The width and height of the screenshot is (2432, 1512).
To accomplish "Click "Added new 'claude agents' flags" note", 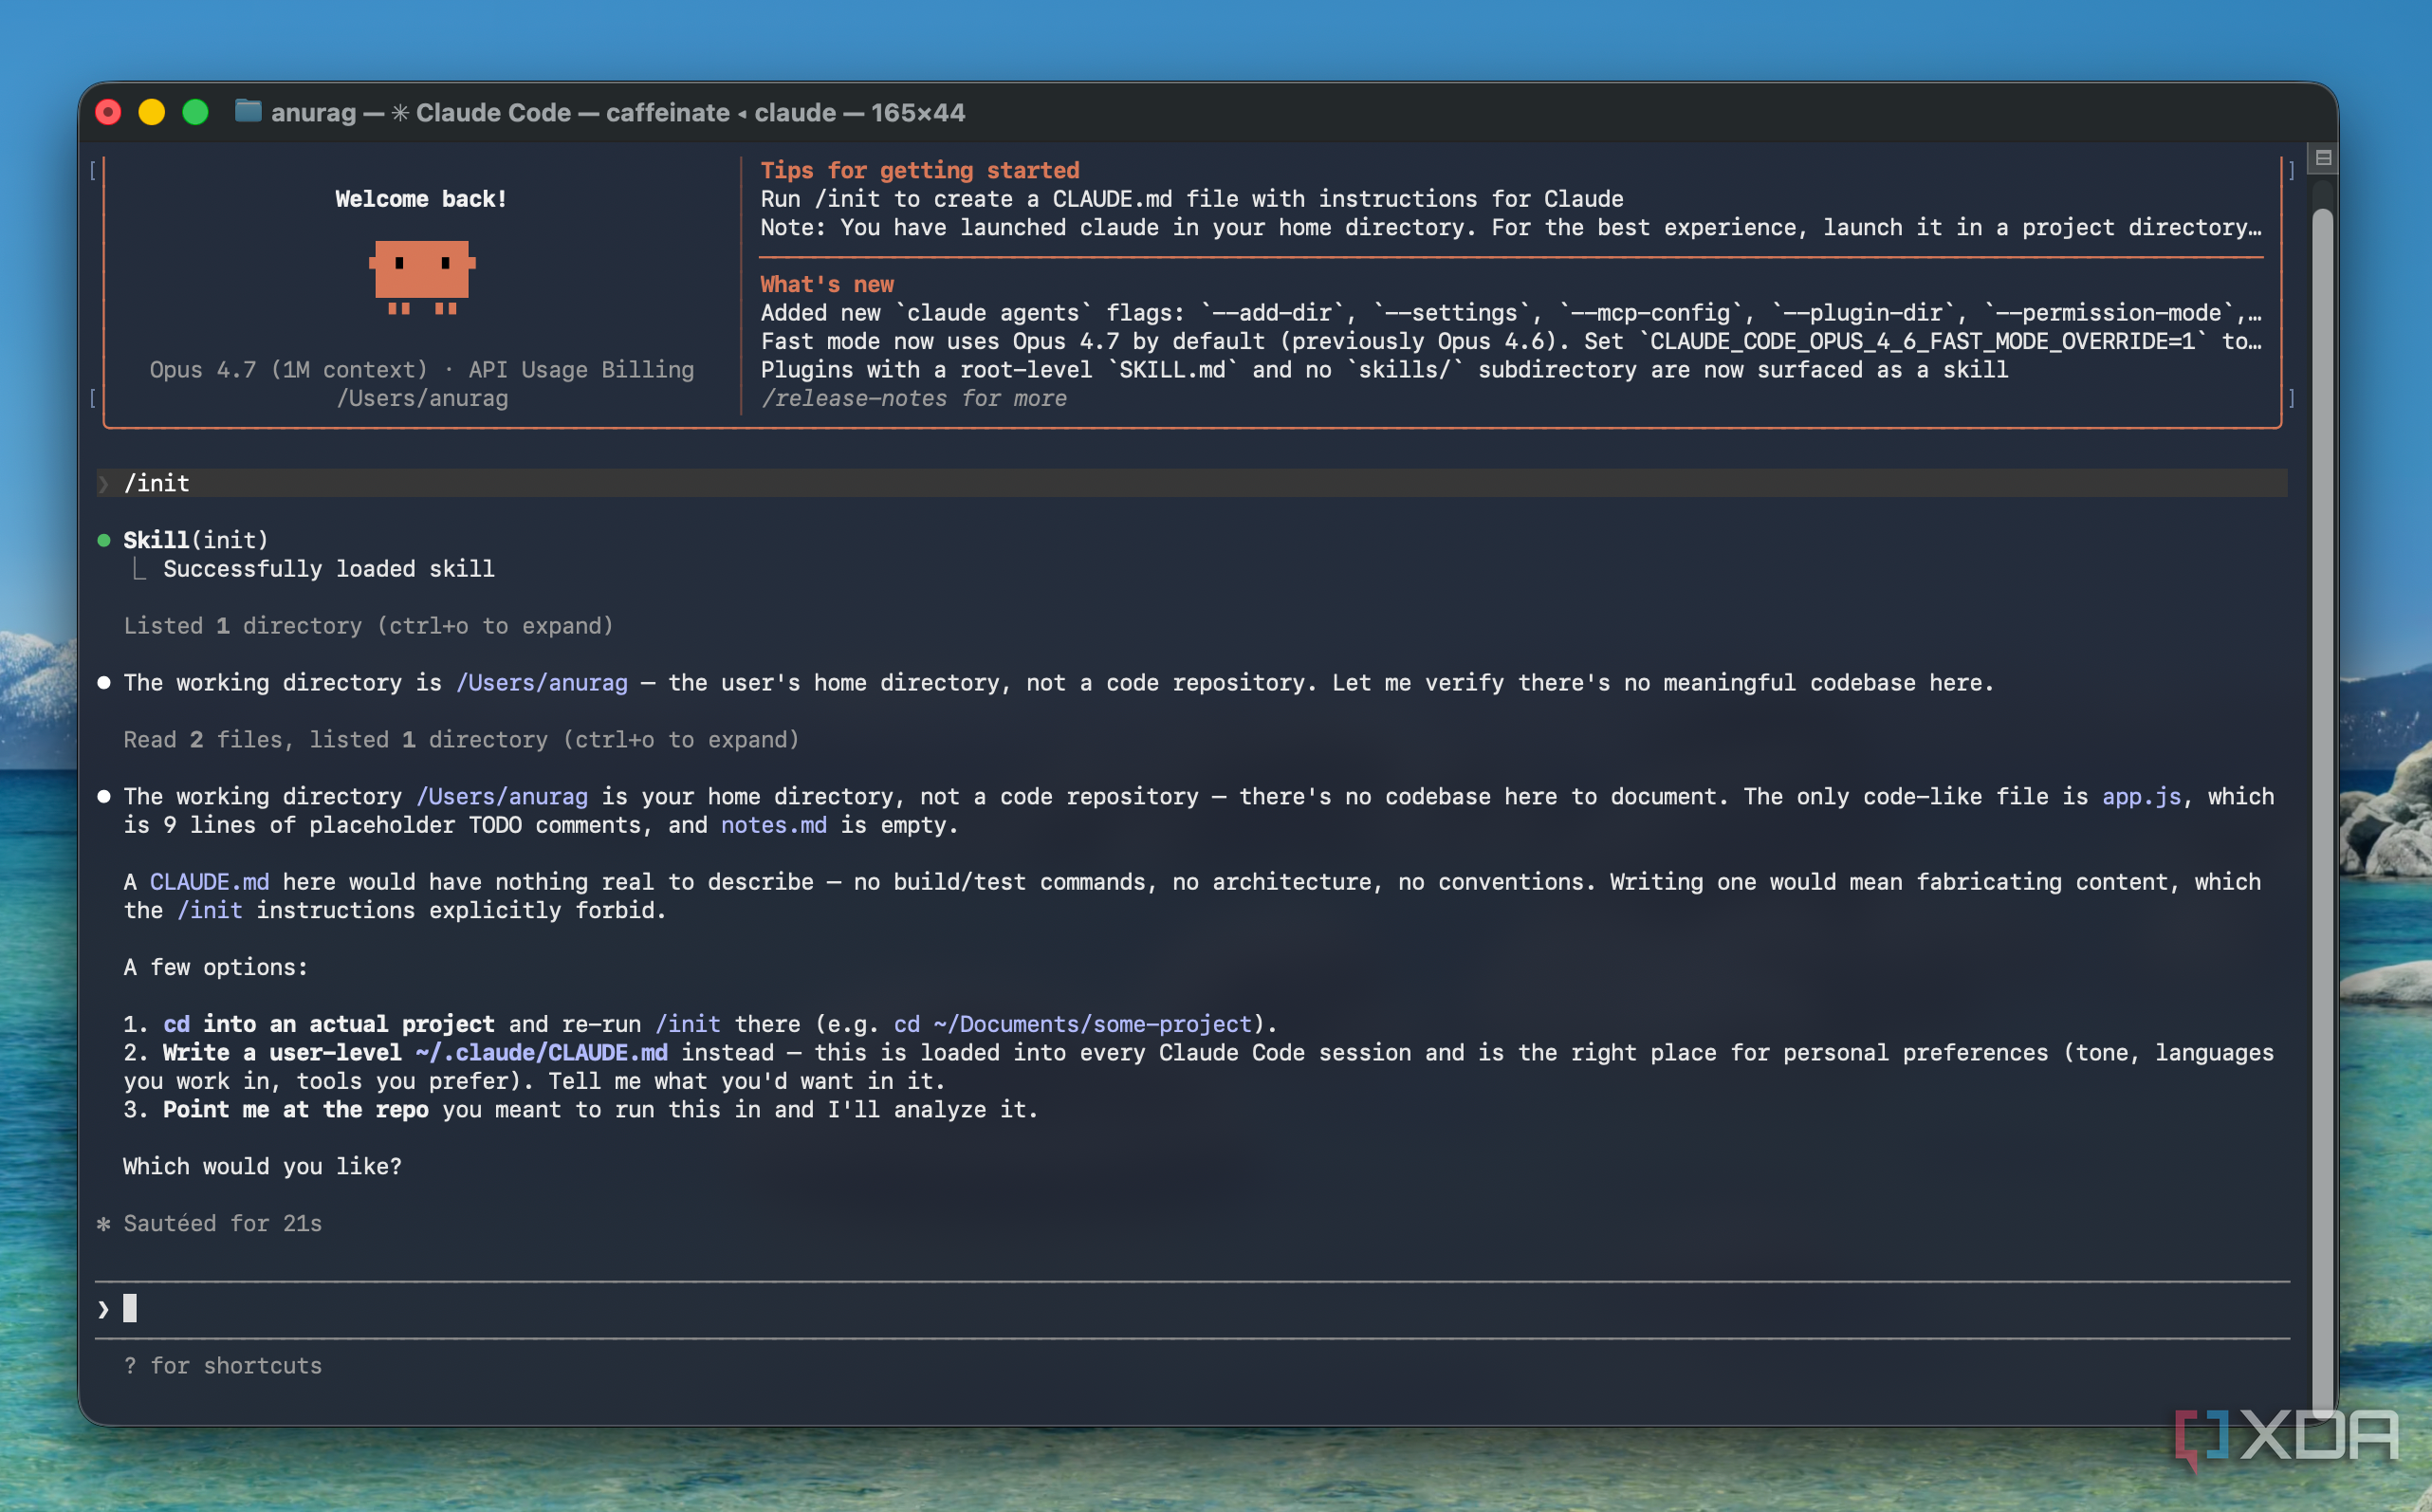I will pyautogui.click(x=1510, y=313).
